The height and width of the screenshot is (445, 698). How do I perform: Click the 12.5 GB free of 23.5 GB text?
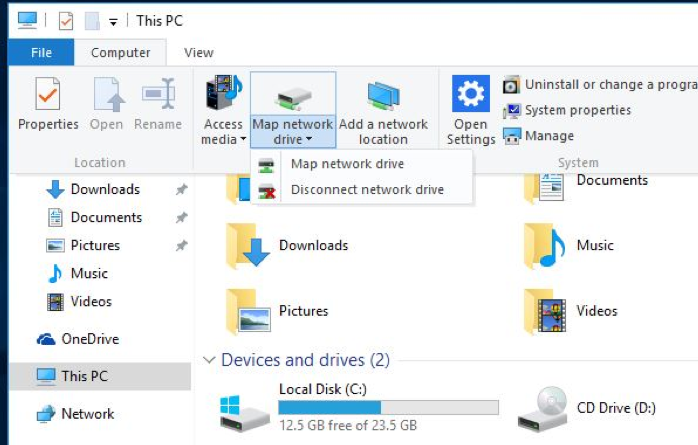click(x=348, y=425)
